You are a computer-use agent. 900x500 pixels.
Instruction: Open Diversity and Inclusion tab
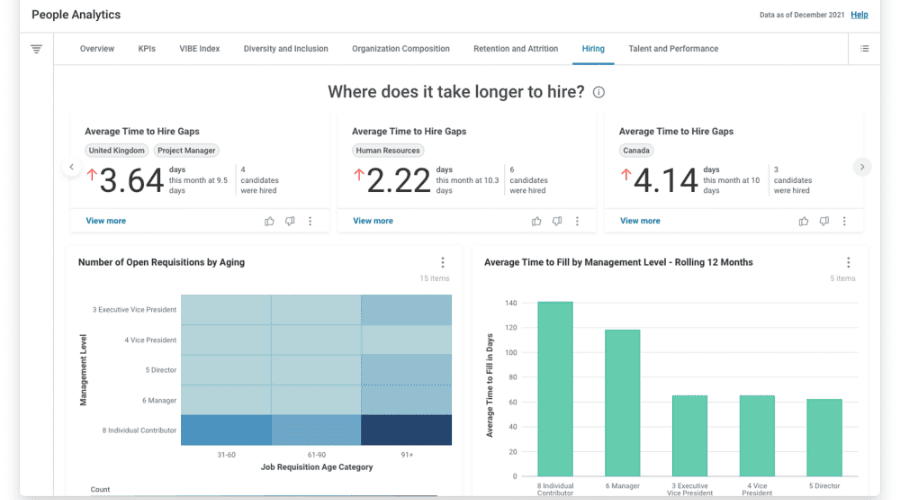[286, 49]
